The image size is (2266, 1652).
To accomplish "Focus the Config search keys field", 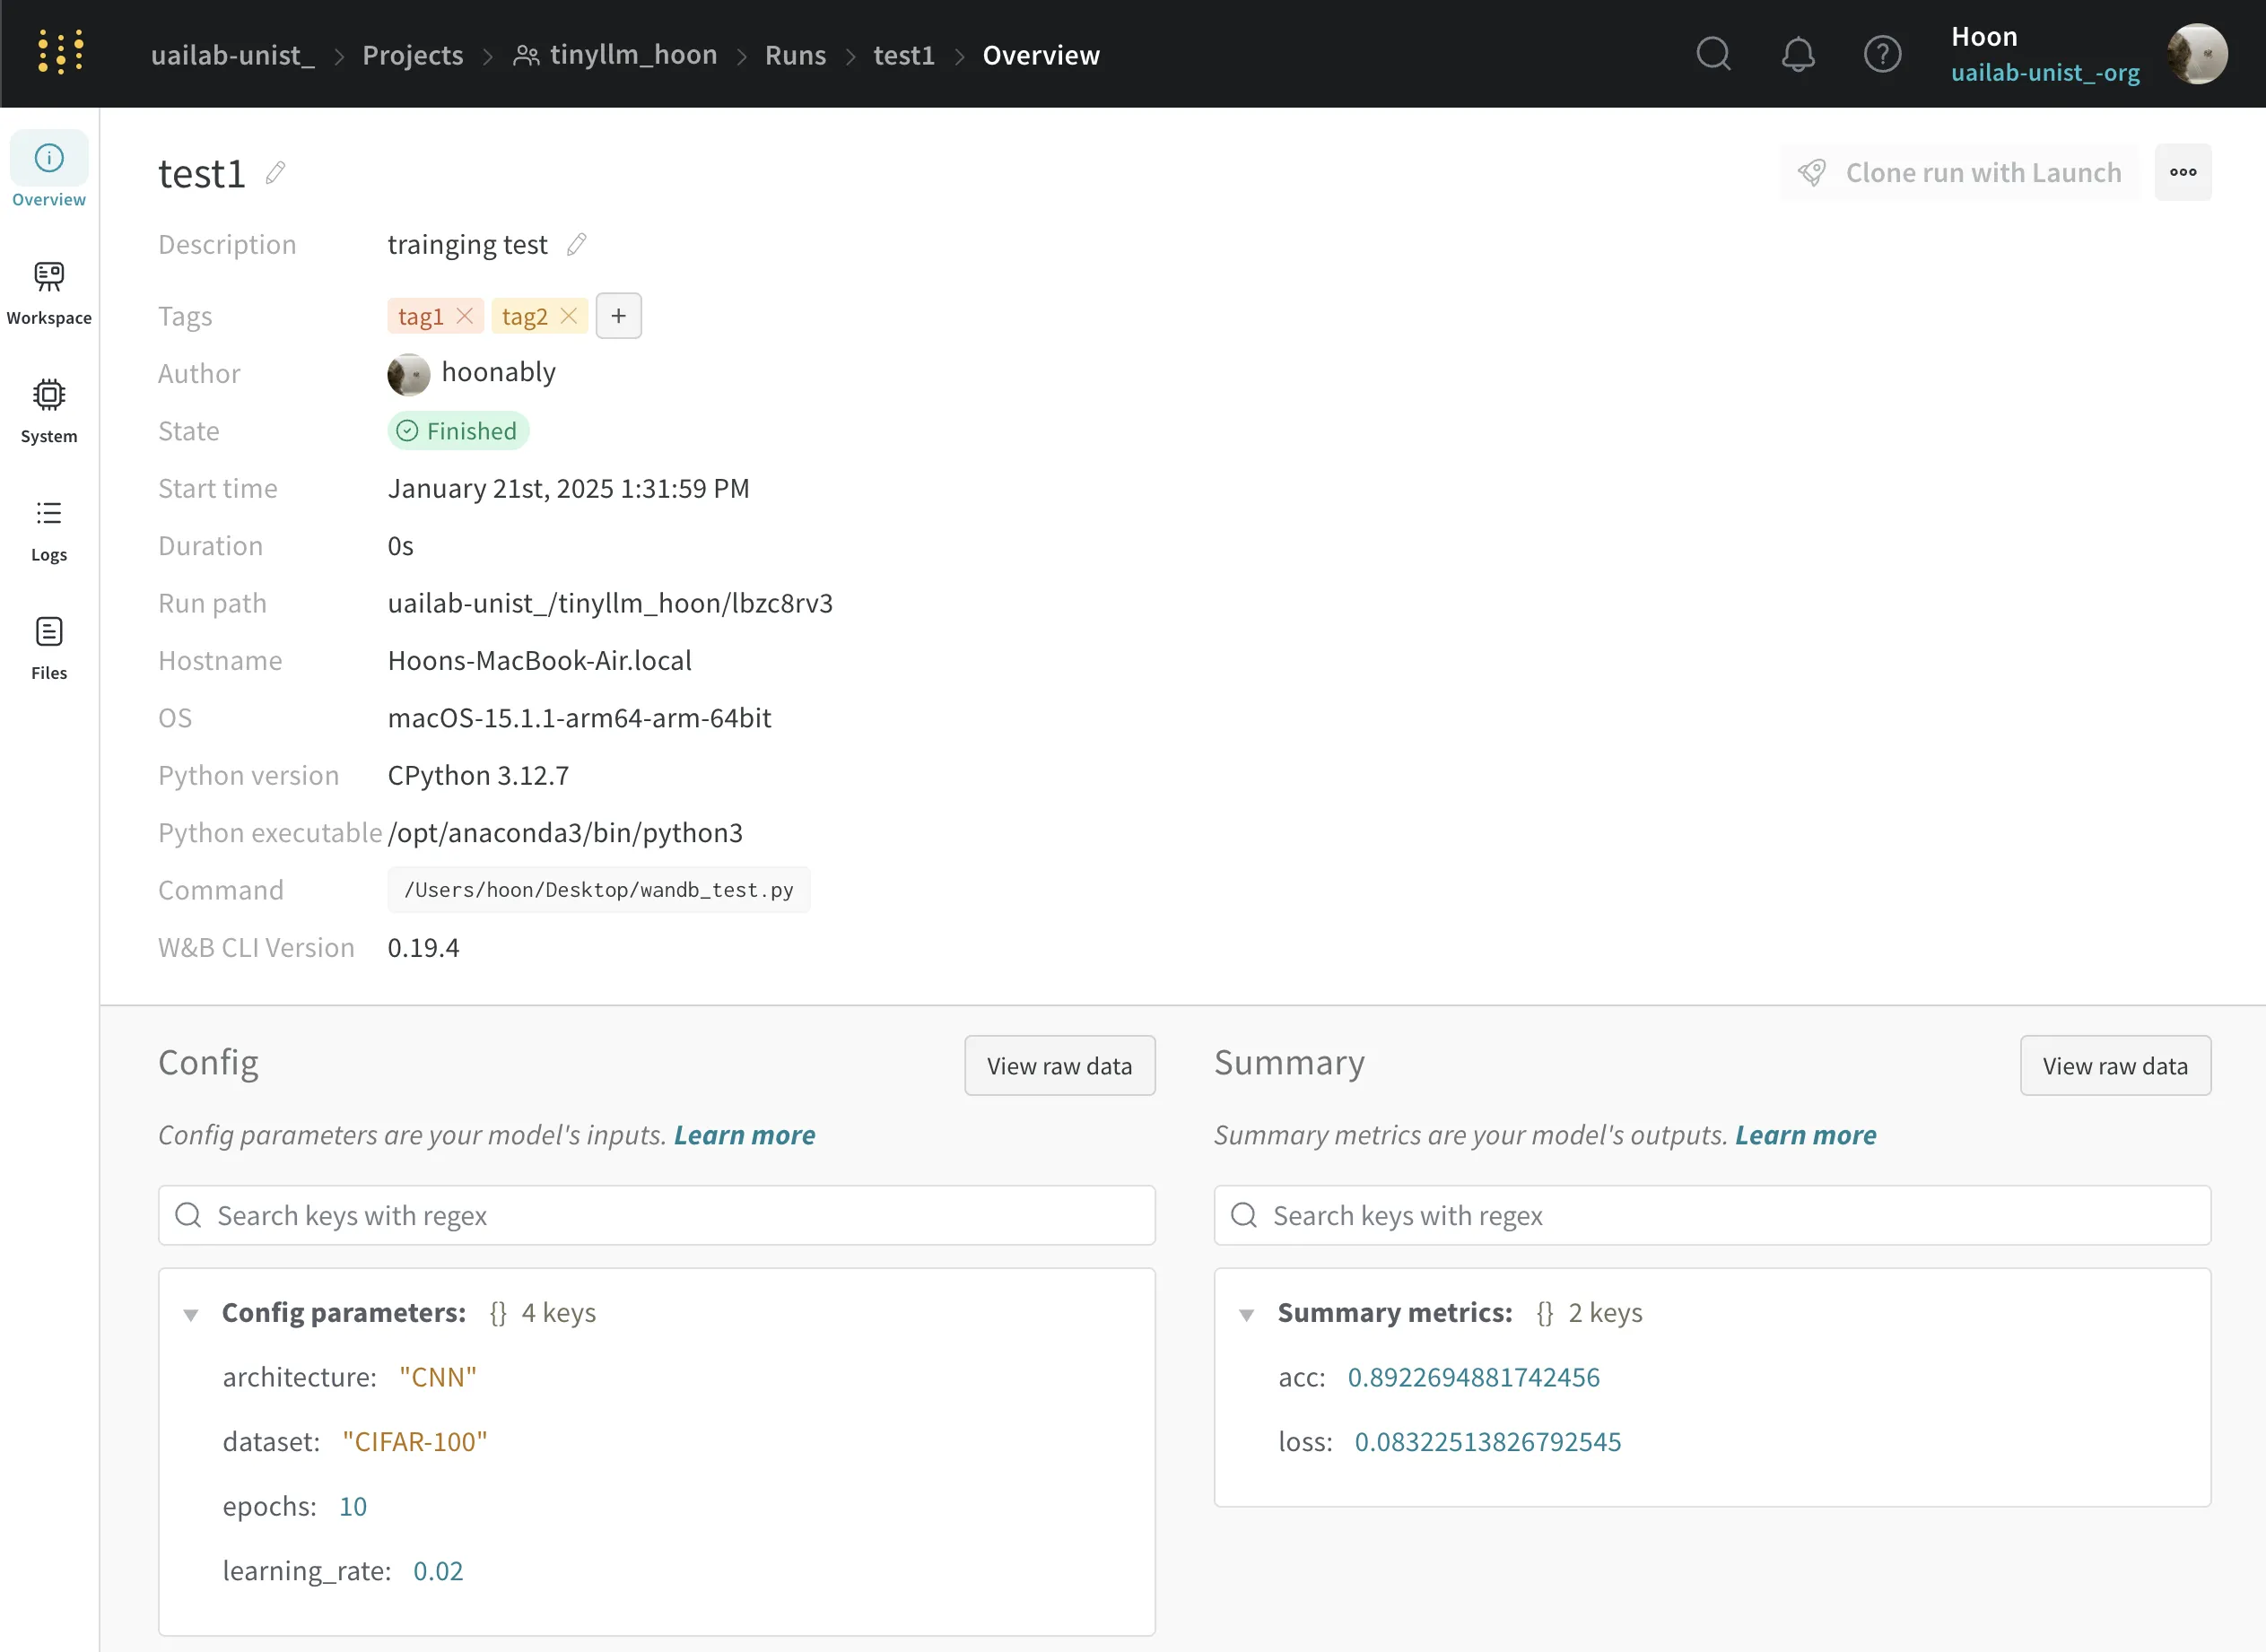I will (x=656, y=1215).
